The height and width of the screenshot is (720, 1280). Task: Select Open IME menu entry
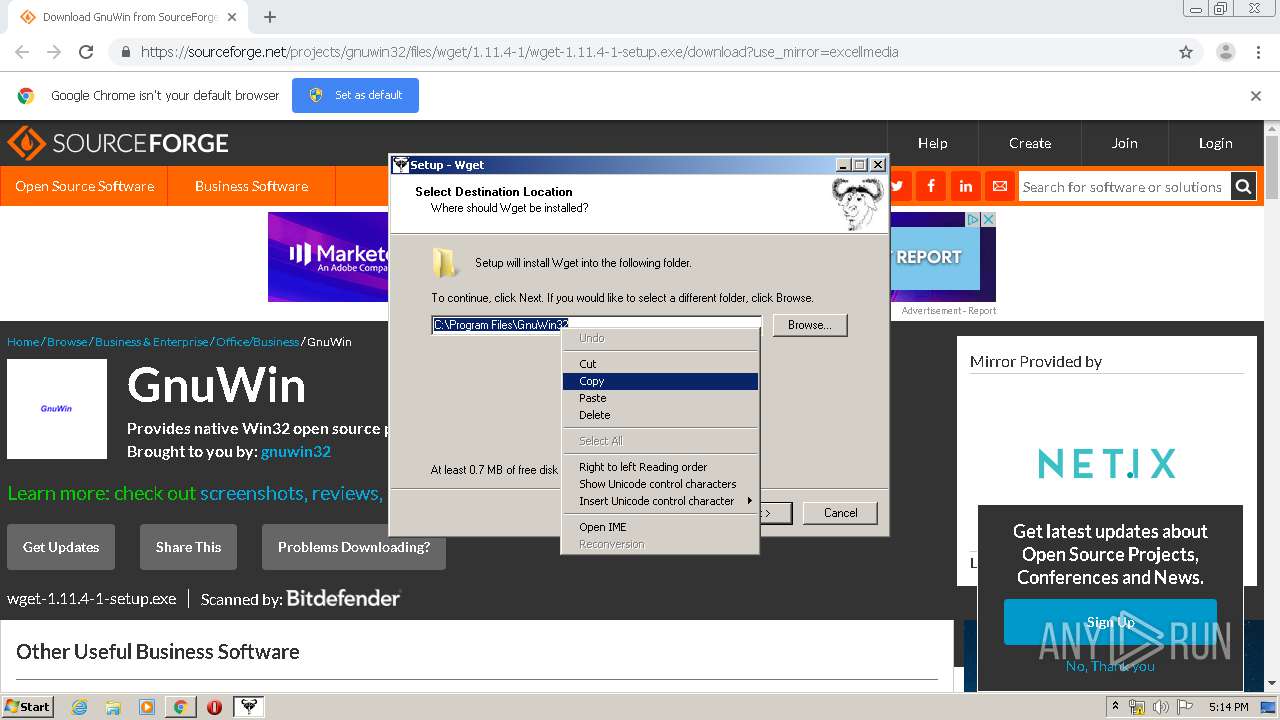[660, 527]
